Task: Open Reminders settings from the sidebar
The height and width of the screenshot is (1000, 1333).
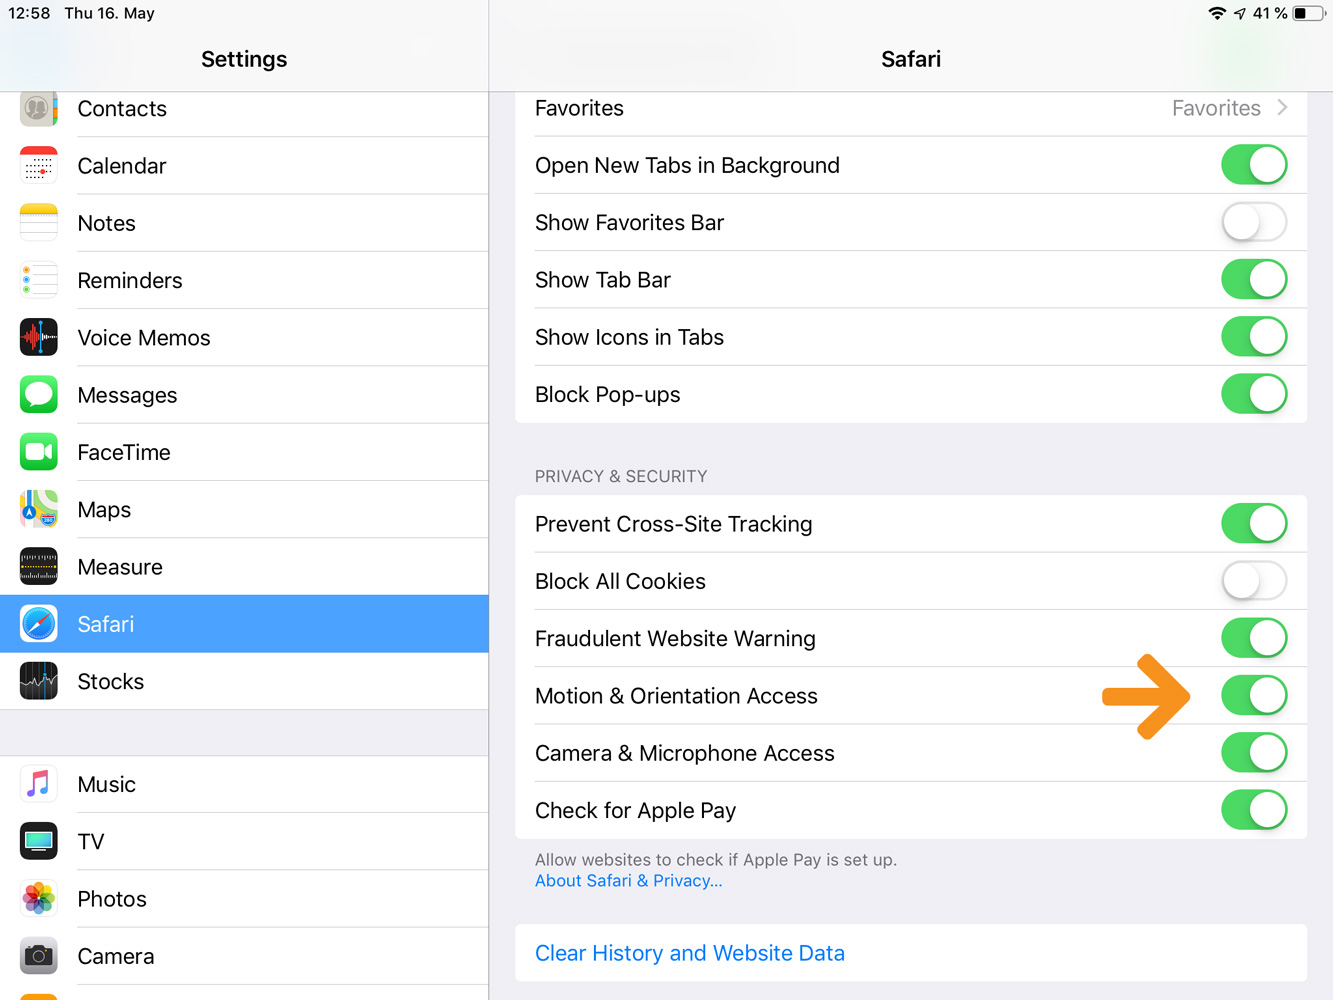Action: pos(244,281)
